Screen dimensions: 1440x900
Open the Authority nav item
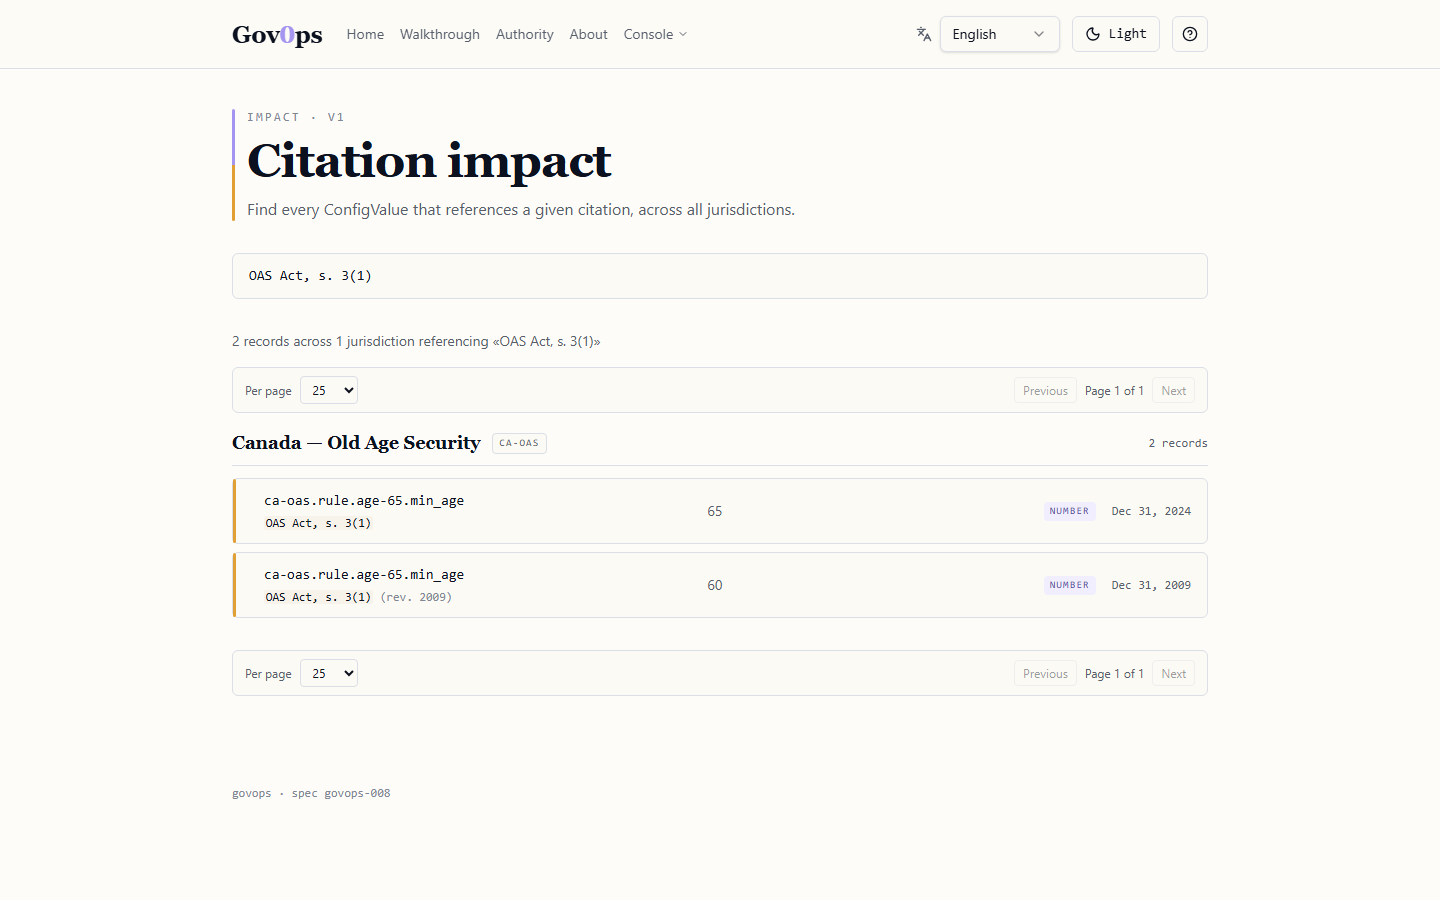point(525,34)
